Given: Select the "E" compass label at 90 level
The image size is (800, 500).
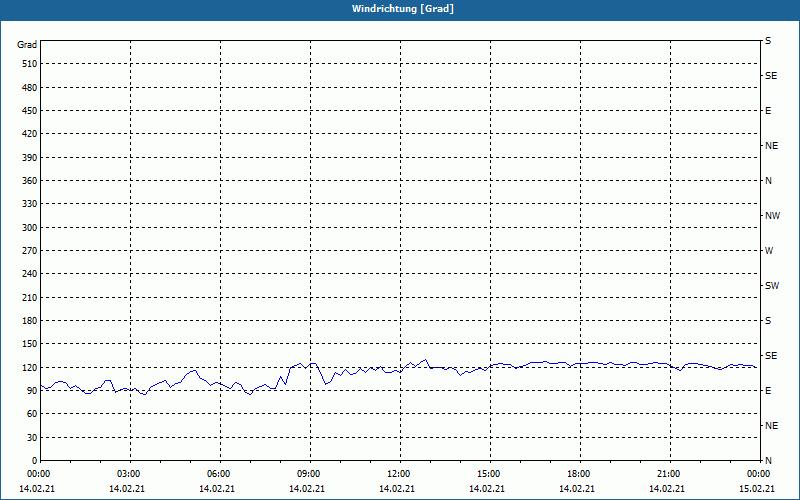Looking at the screenshot, I should click(x=768, y=391).
